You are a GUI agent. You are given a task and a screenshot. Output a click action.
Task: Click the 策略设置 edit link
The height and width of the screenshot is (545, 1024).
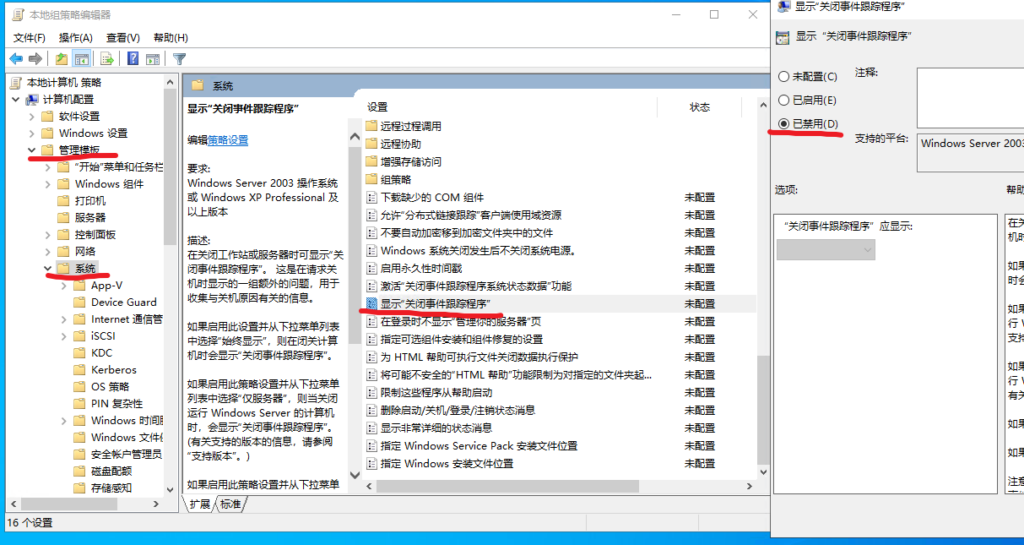pyautogui.click(x=228, y=140)
